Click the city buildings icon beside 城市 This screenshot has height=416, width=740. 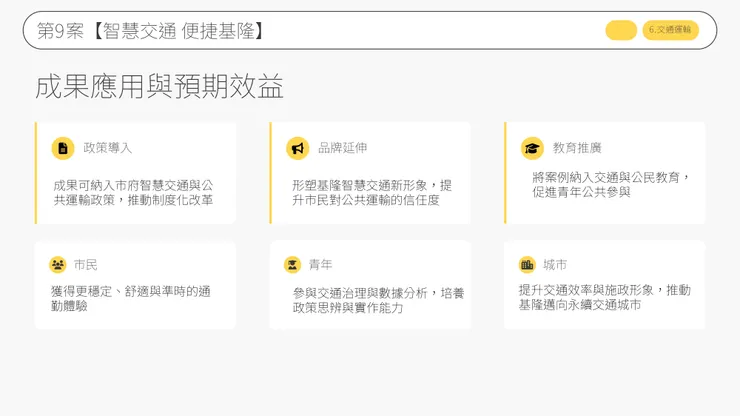(527, 264)
